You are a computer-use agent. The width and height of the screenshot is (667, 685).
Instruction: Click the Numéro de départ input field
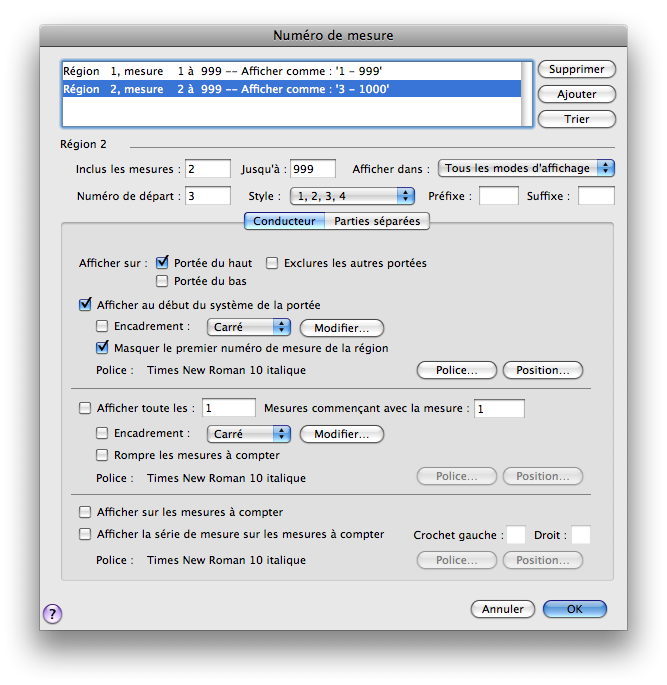pos(207,196)
